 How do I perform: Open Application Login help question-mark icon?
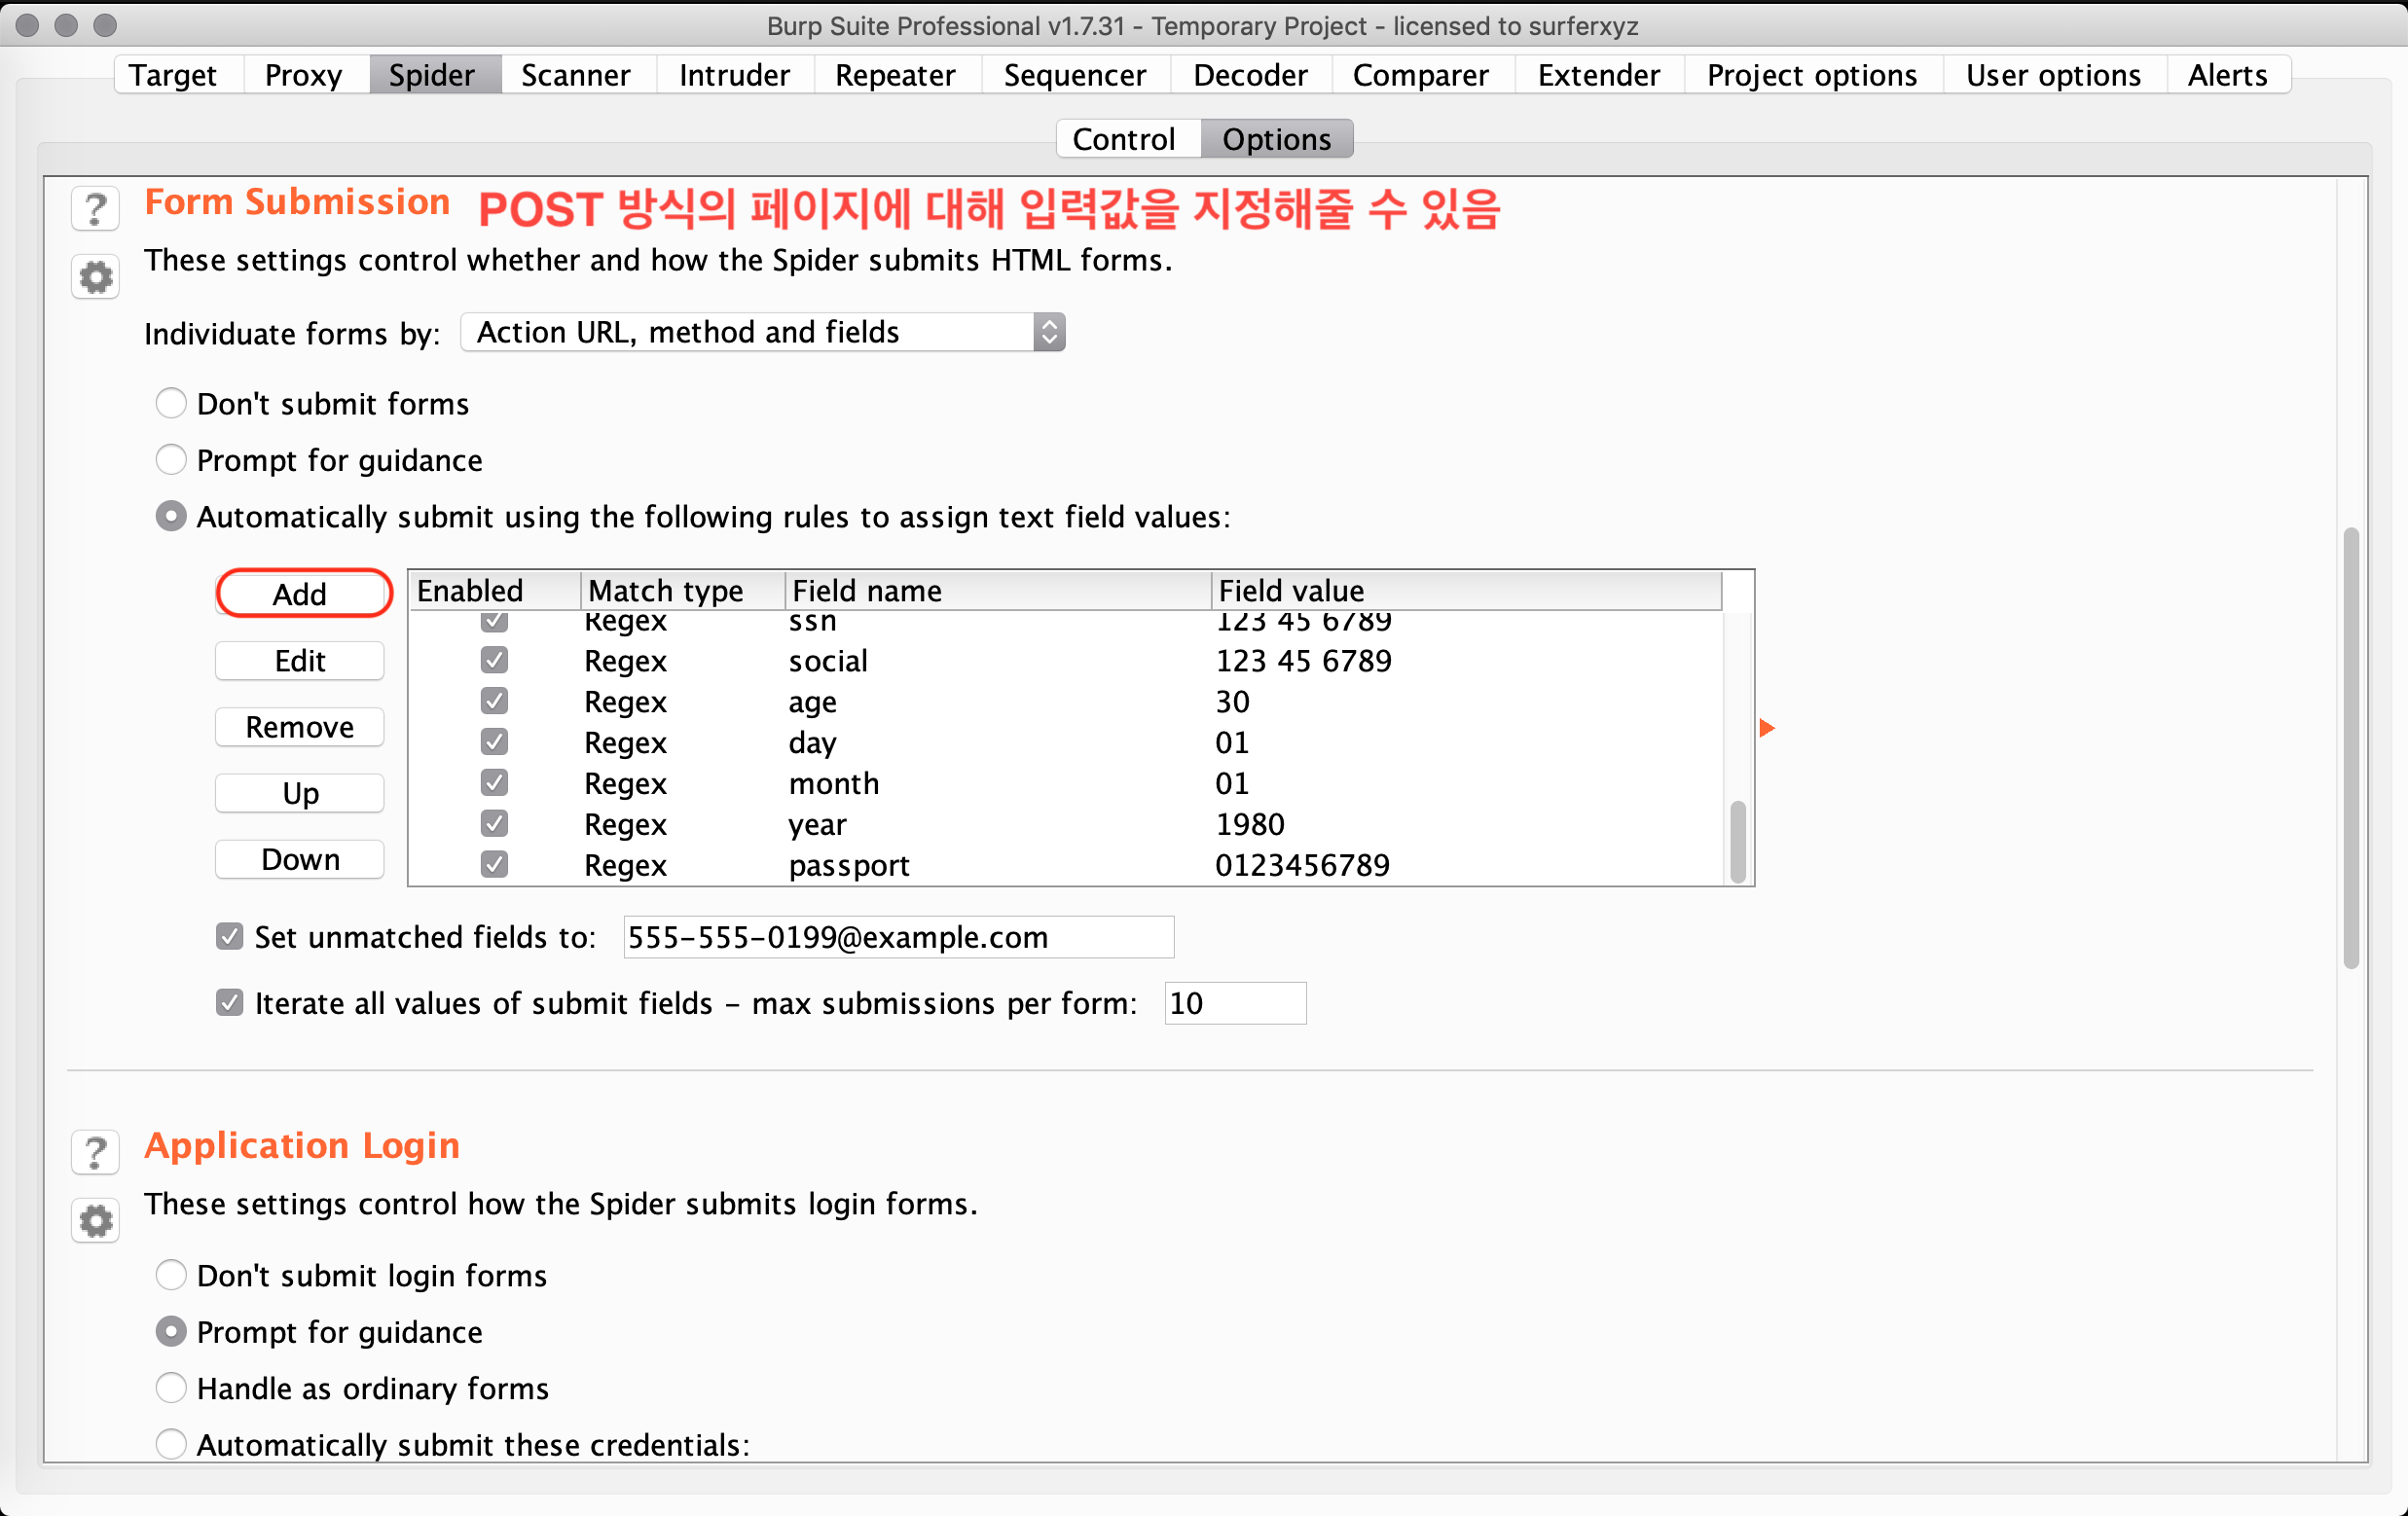pos(95,1152)
